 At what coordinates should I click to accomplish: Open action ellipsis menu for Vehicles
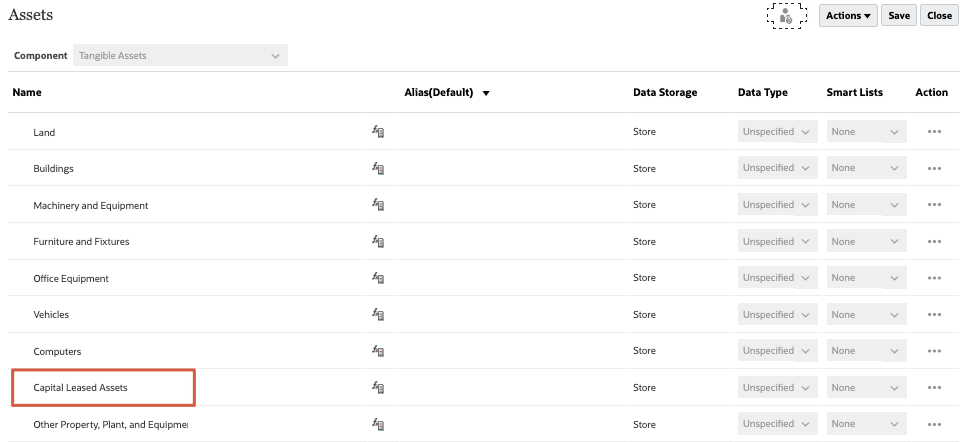[x=934, y=315]
